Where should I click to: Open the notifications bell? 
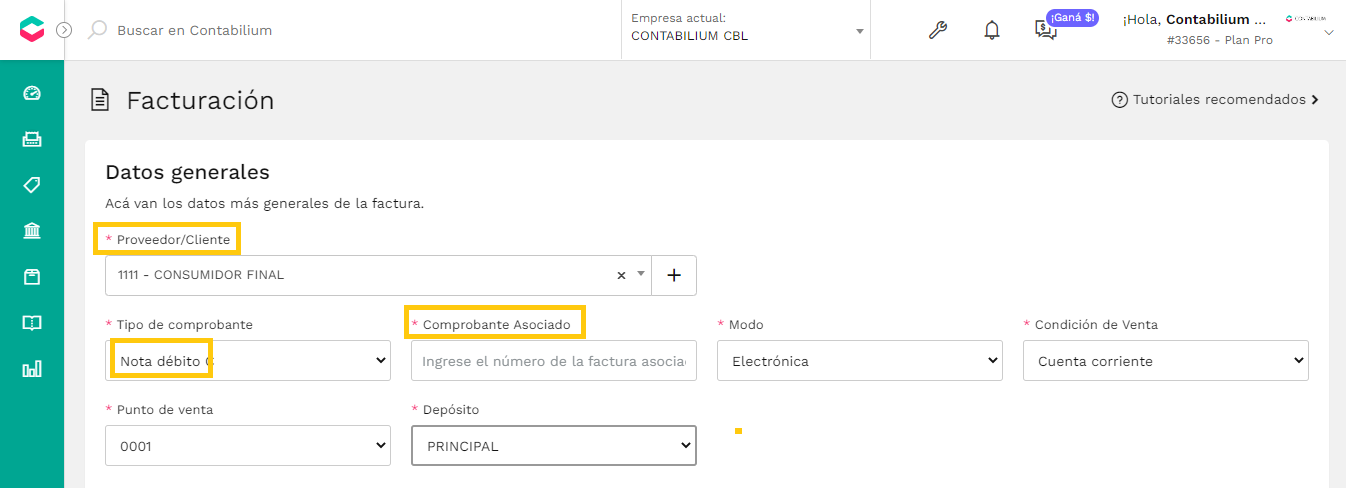coord(991,30)
